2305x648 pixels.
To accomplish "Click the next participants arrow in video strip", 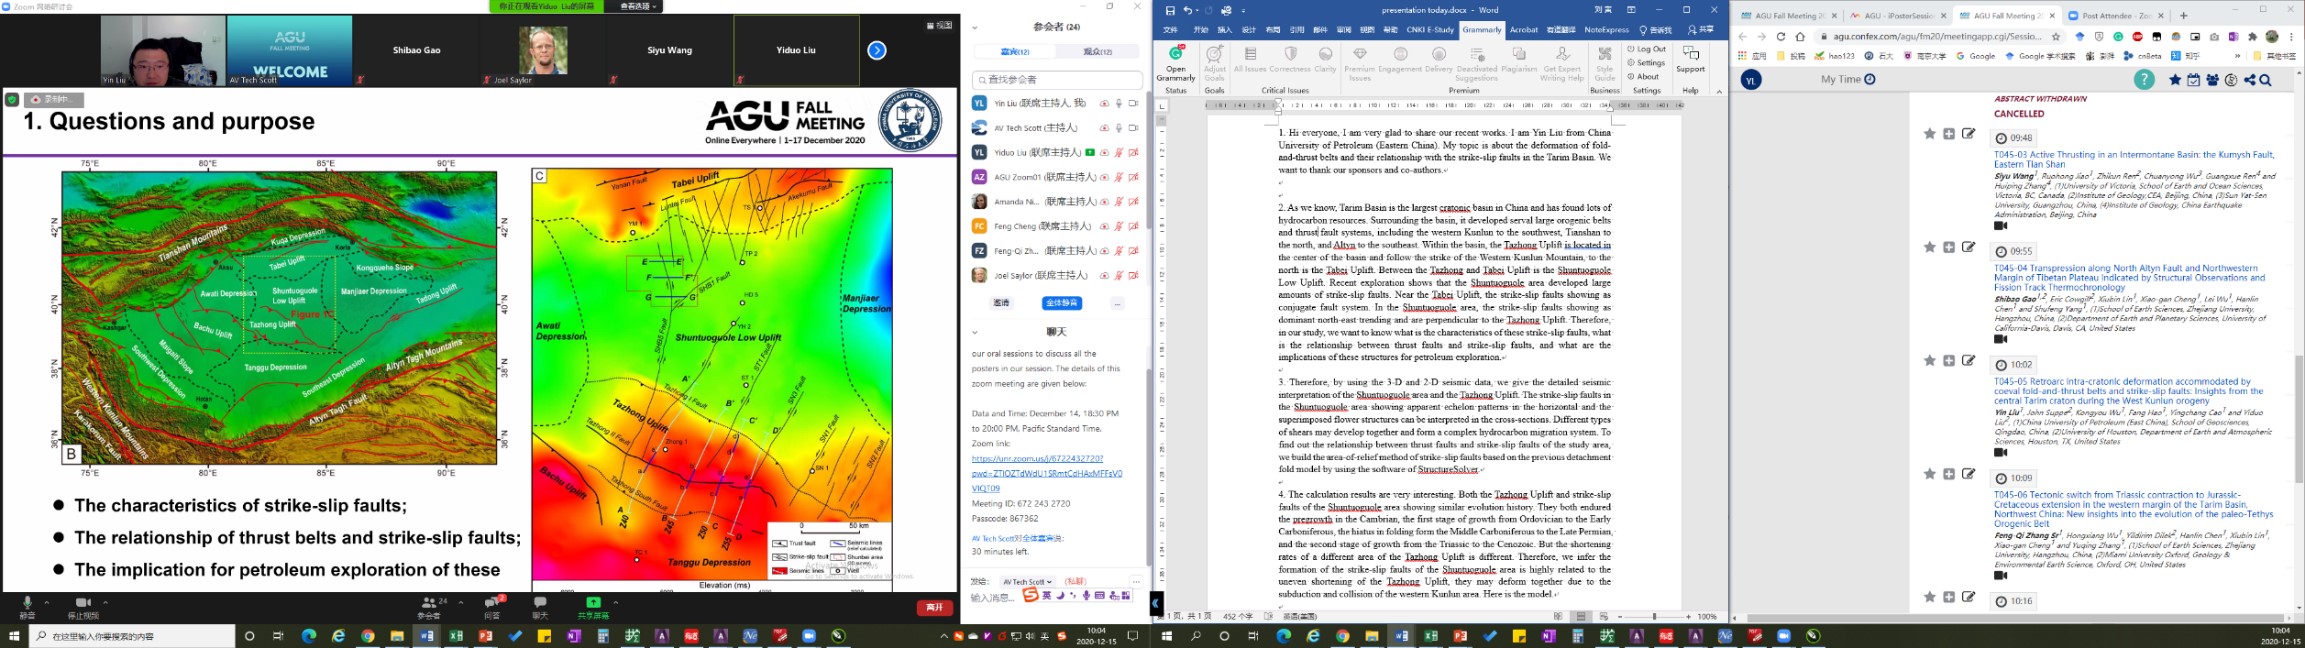I will tap(877, 51).
